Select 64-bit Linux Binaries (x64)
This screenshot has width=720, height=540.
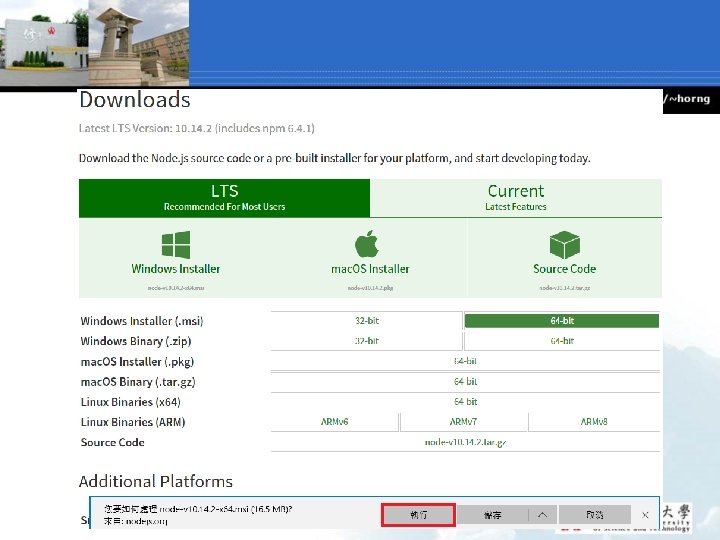coord(465,401)
